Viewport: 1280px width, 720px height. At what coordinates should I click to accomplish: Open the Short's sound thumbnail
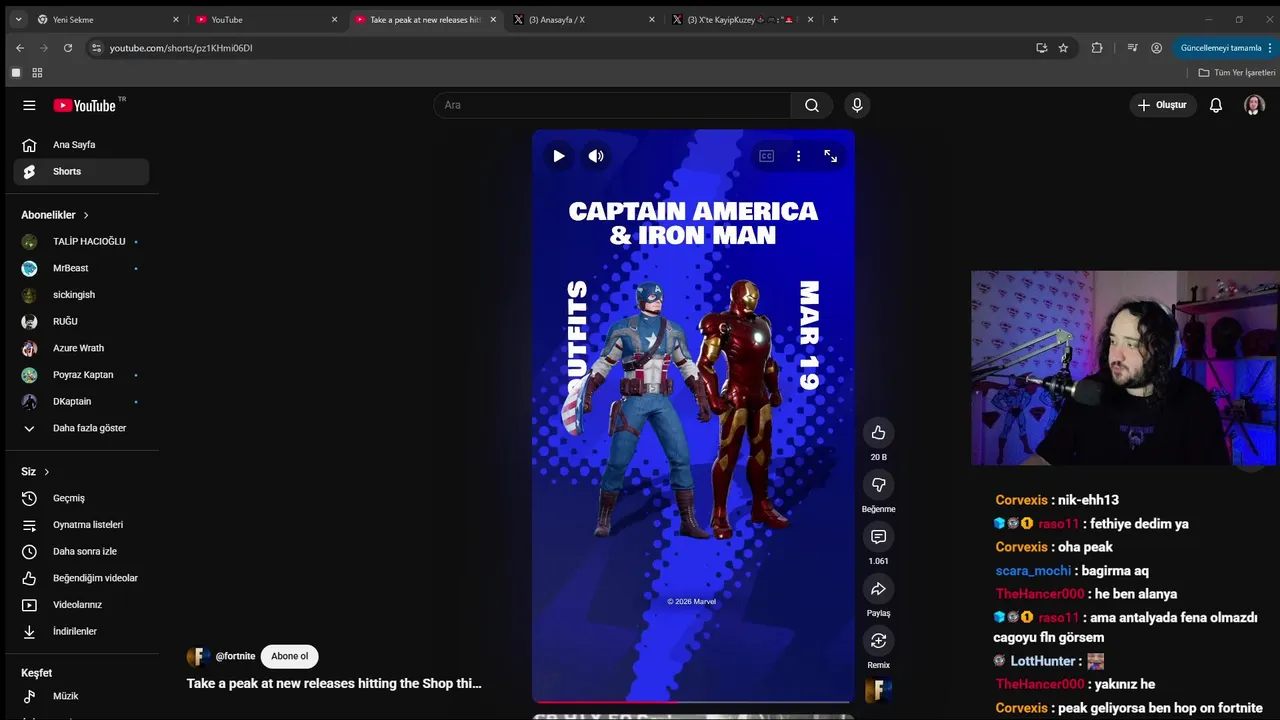(878, 690)
